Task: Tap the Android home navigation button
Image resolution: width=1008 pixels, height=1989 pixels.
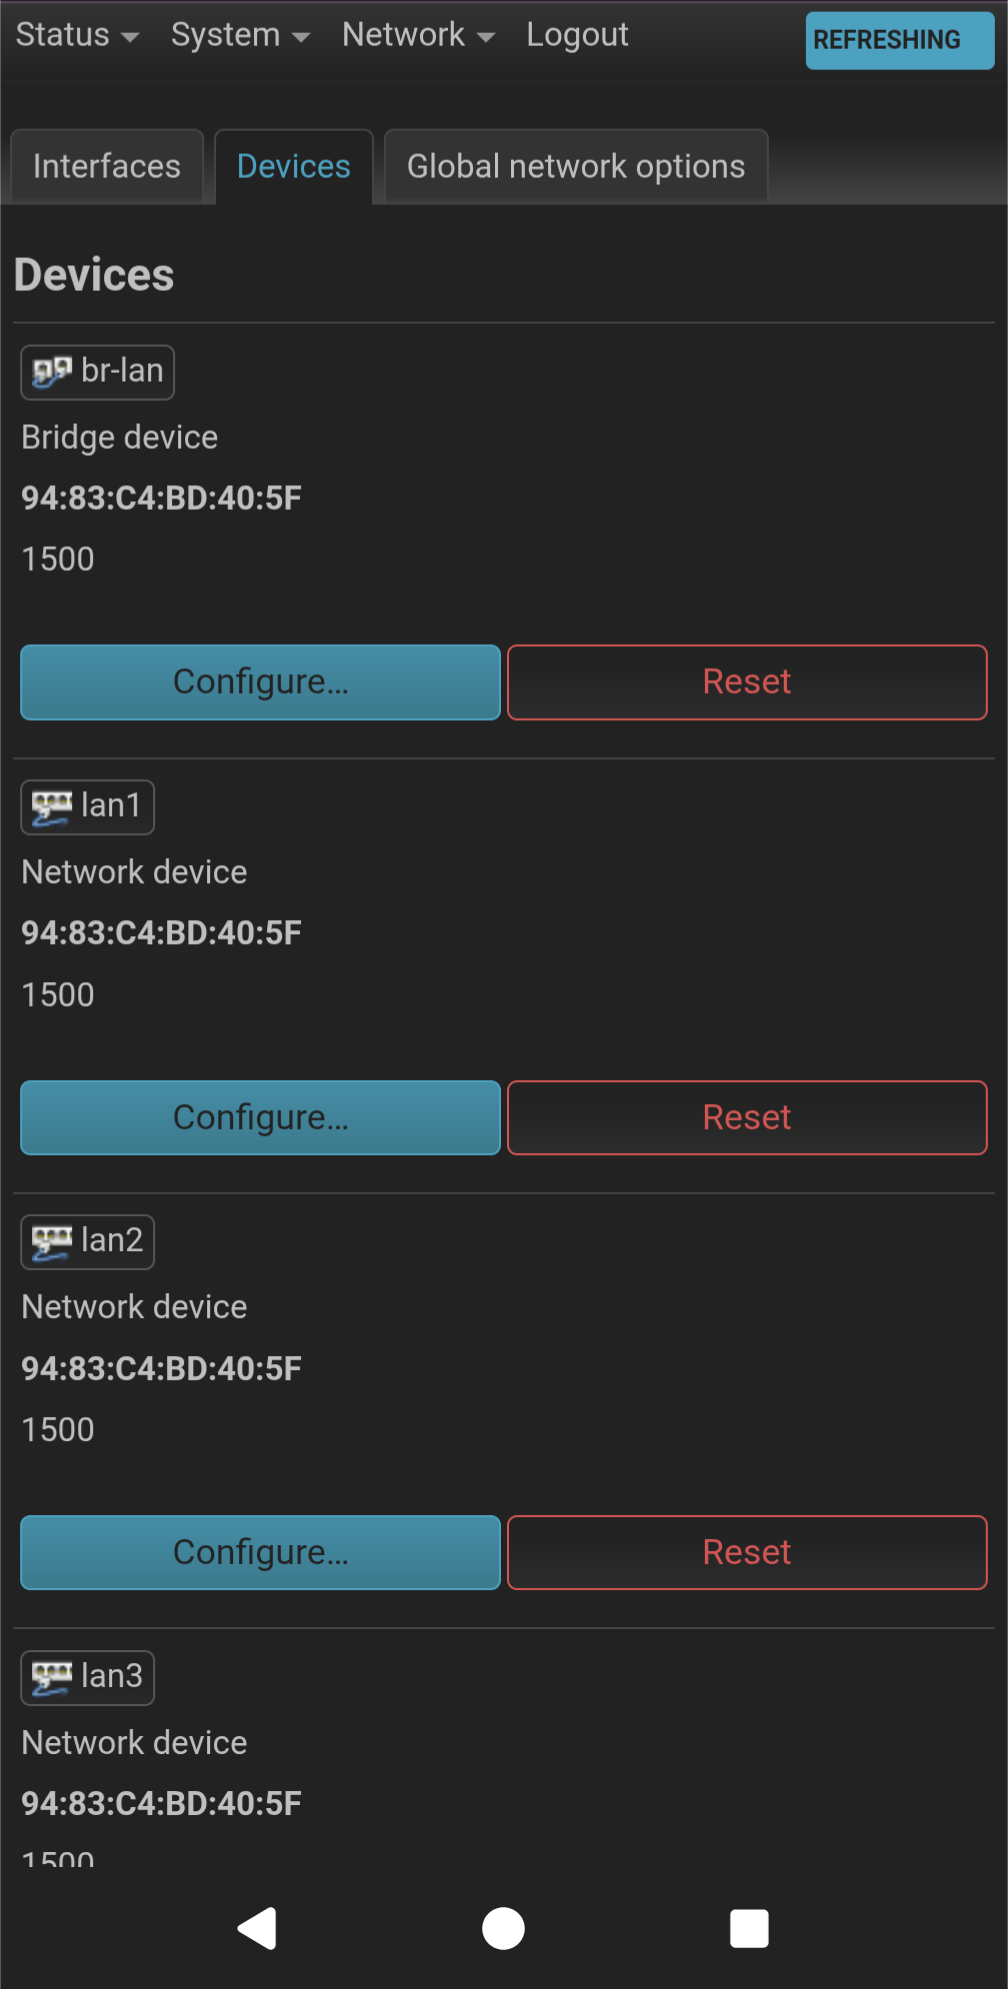Action: (x=503, y=1928)
